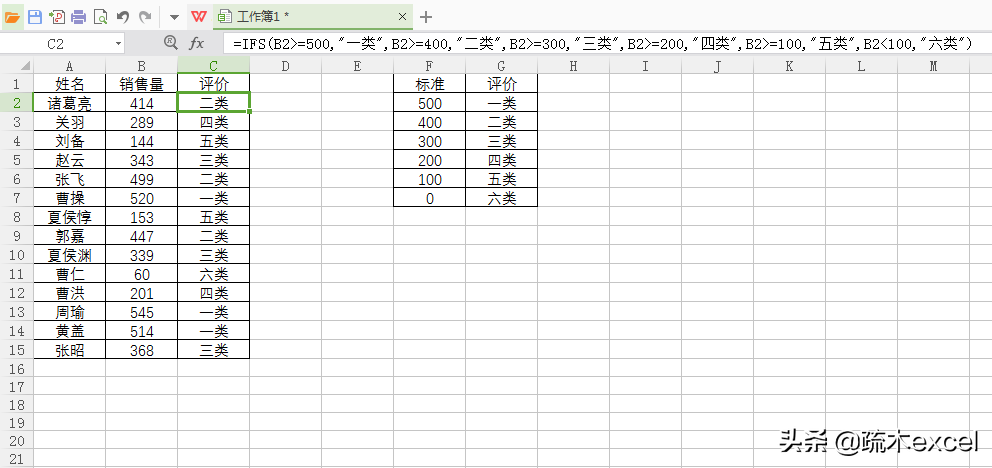Click cell 曹操

coord(70,198)
